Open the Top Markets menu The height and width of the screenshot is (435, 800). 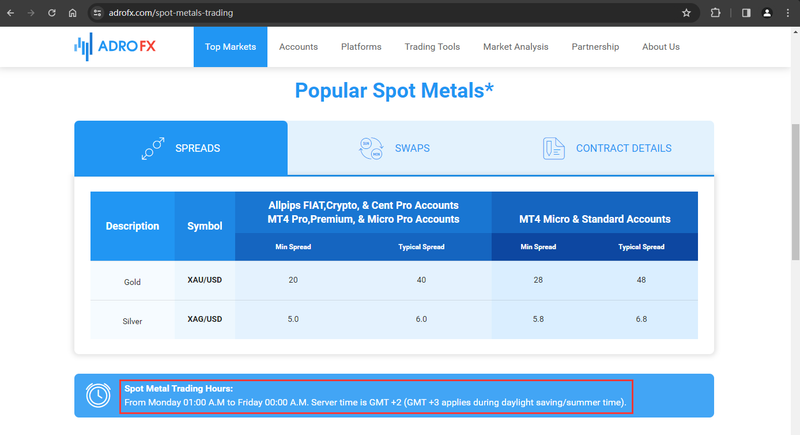[230, 46]
